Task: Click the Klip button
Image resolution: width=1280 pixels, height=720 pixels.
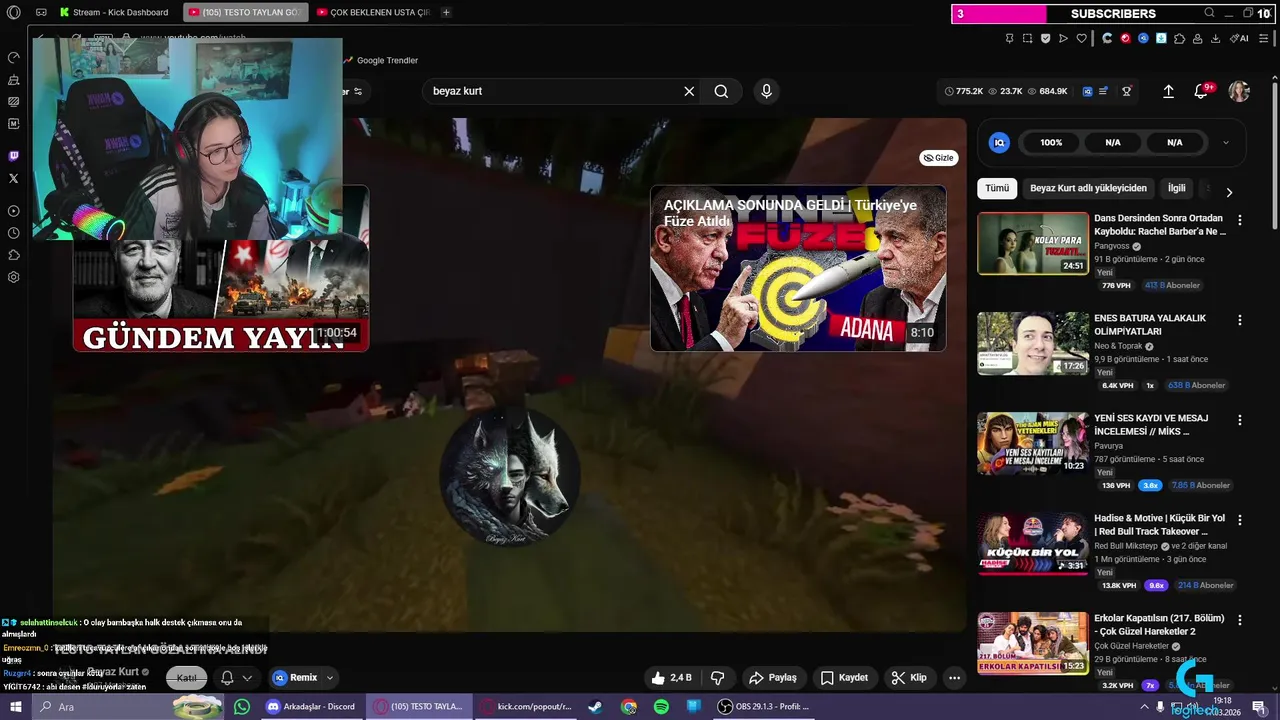Action: click(909, 677)
